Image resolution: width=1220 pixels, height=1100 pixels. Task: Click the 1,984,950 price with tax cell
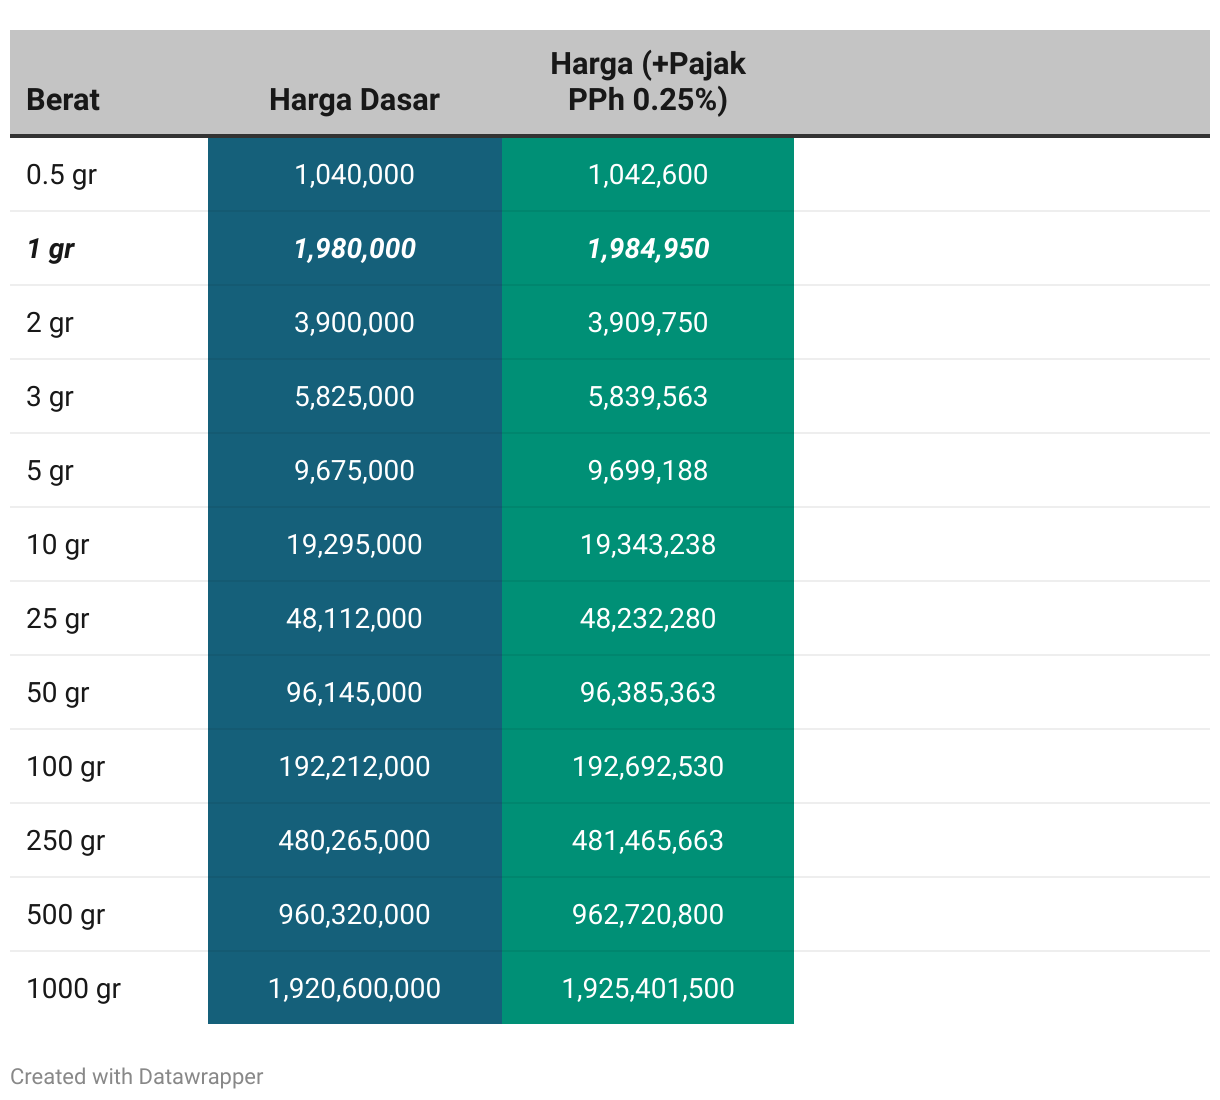point(647,249)
